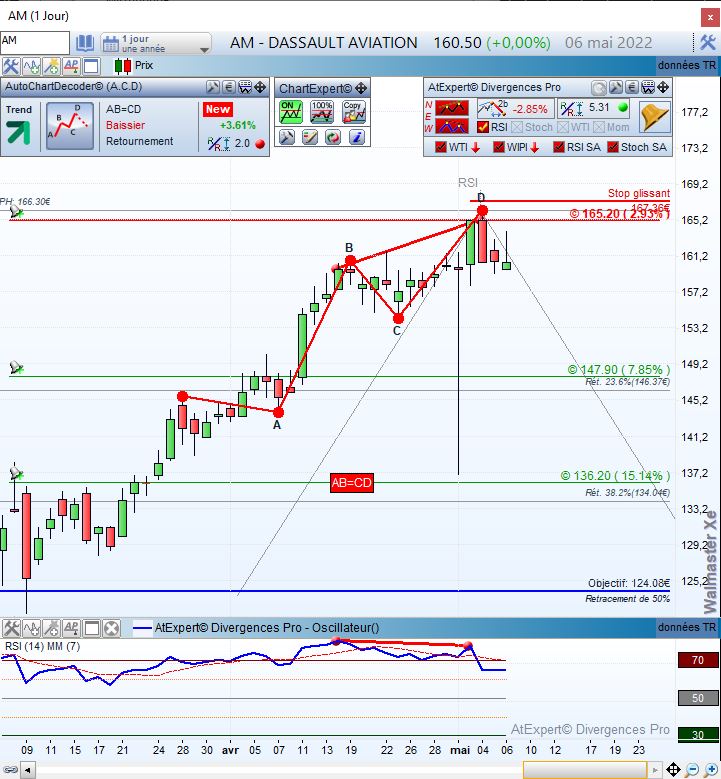721x779 pixels.
Task: Click ChartExpert Copy chart button
Action: pos(354,112)
